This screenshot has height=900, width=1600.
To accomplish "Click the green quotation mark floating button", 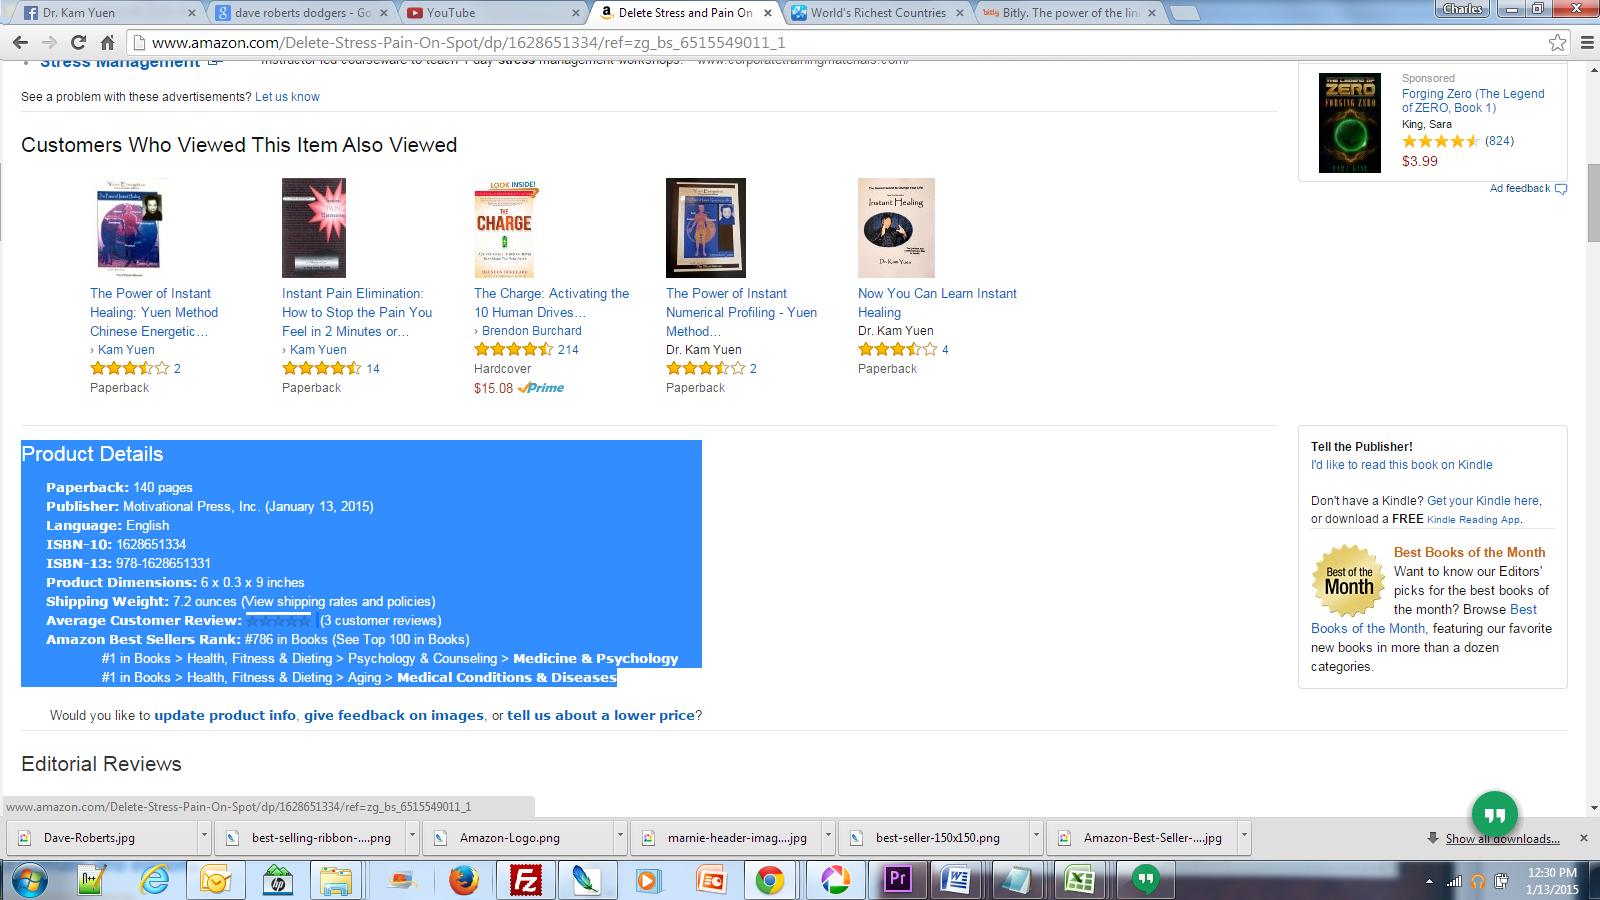I will click(1494, 814).
